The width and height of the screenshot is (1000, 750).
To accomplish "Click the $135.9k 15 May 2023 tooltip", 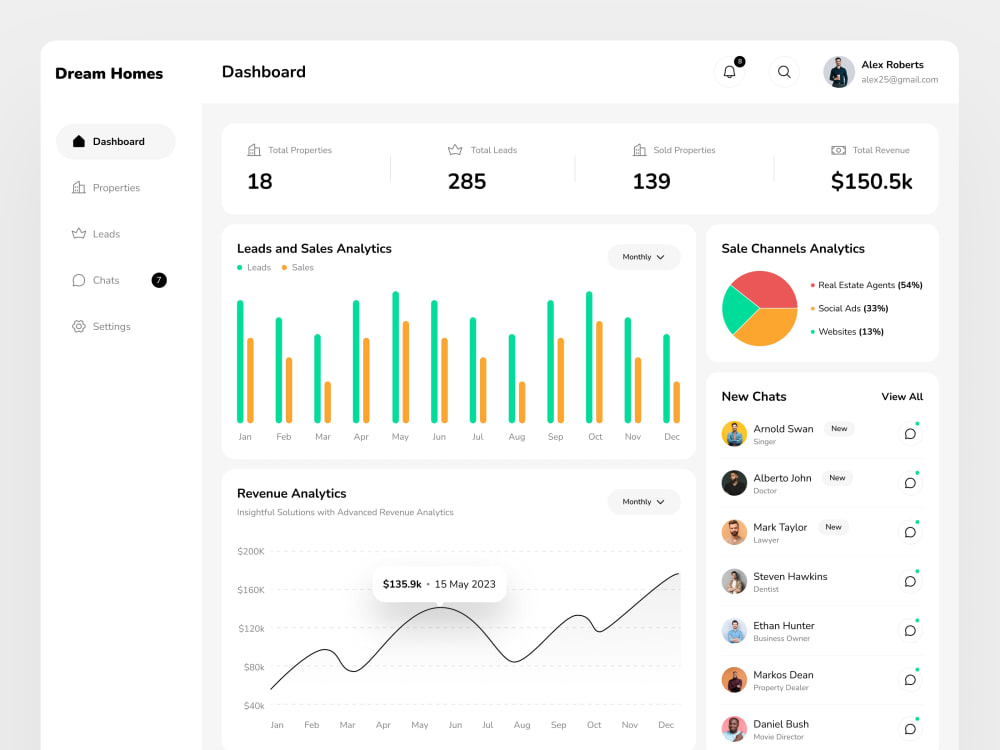I will 439,584.
